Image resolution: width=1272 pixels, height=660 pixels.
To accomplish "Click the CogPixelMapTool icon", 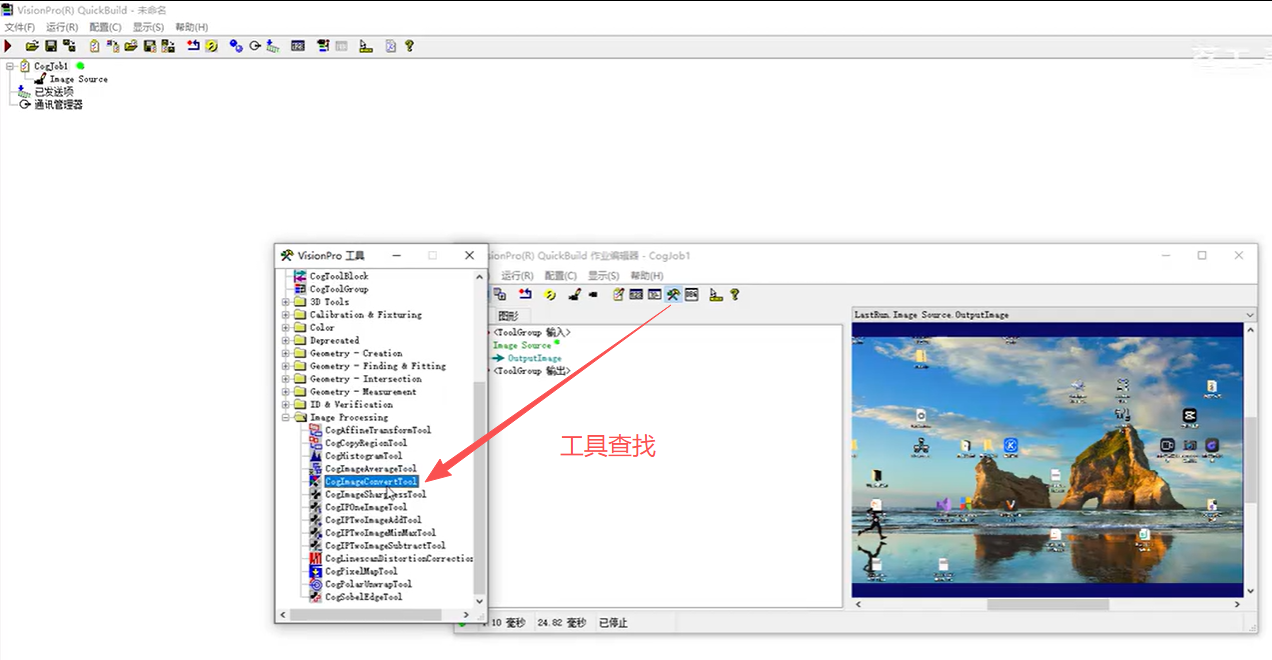I will coord(316,571).
